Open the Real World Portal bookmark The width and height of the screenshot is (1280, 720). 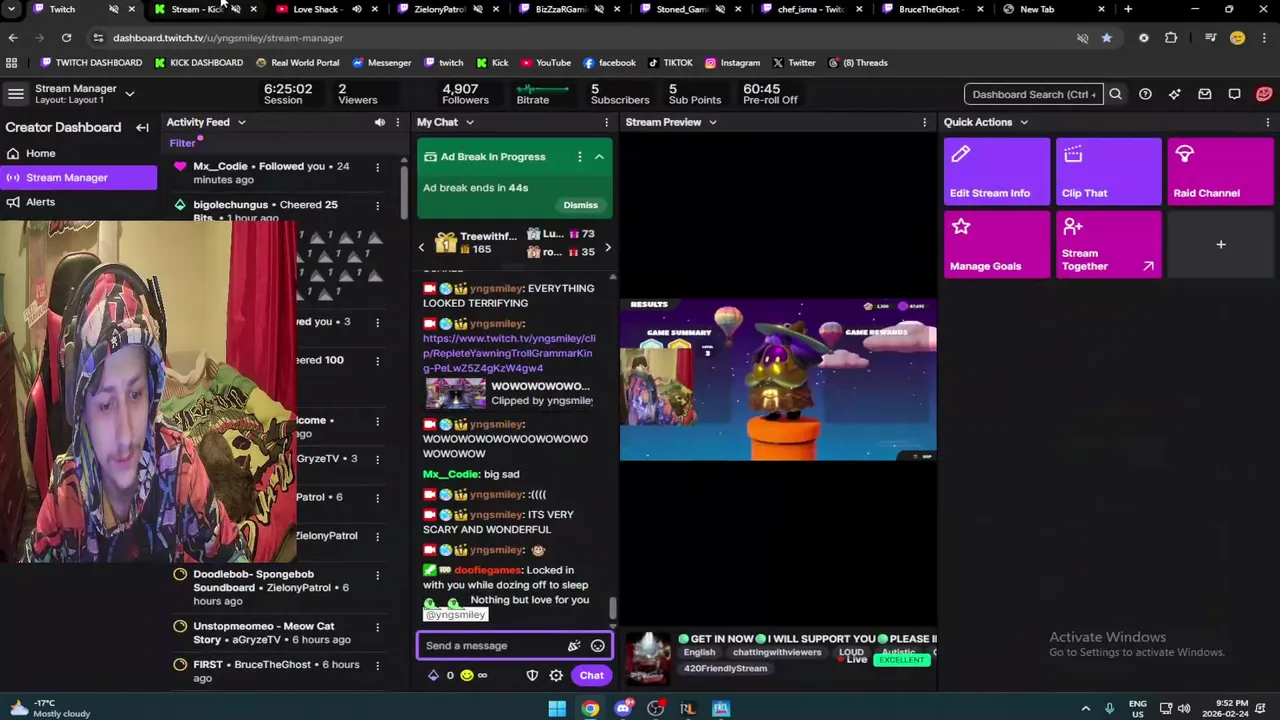[298, 62]
